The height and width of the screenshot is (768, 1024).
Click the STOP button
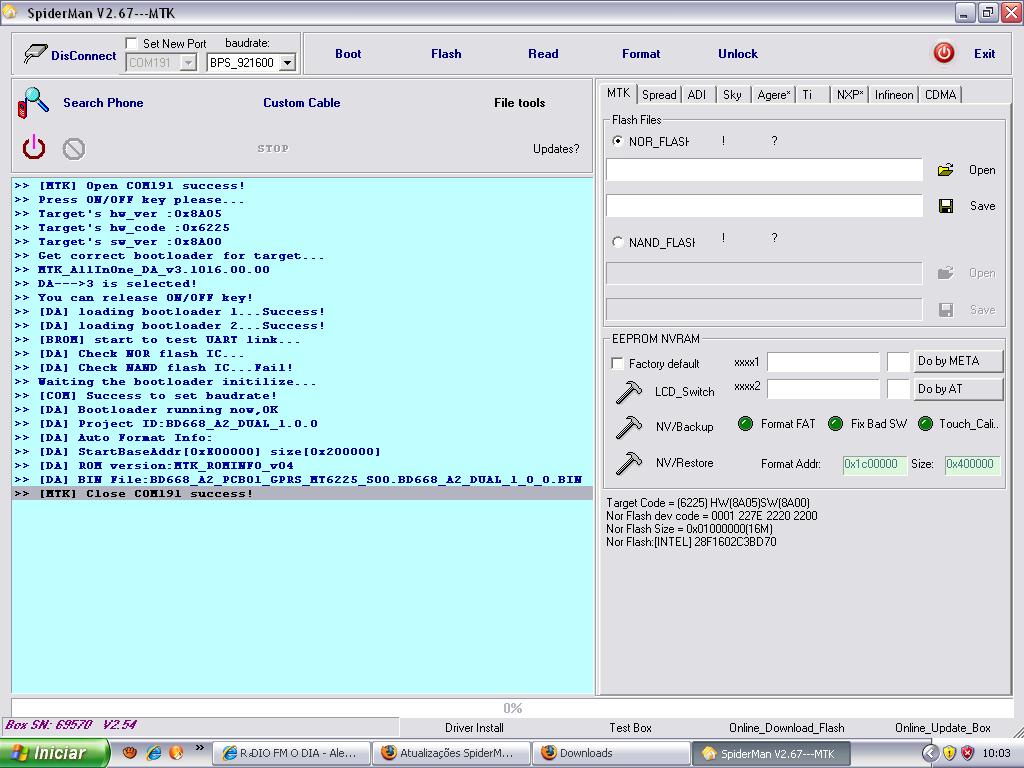[x=273, y=149]
